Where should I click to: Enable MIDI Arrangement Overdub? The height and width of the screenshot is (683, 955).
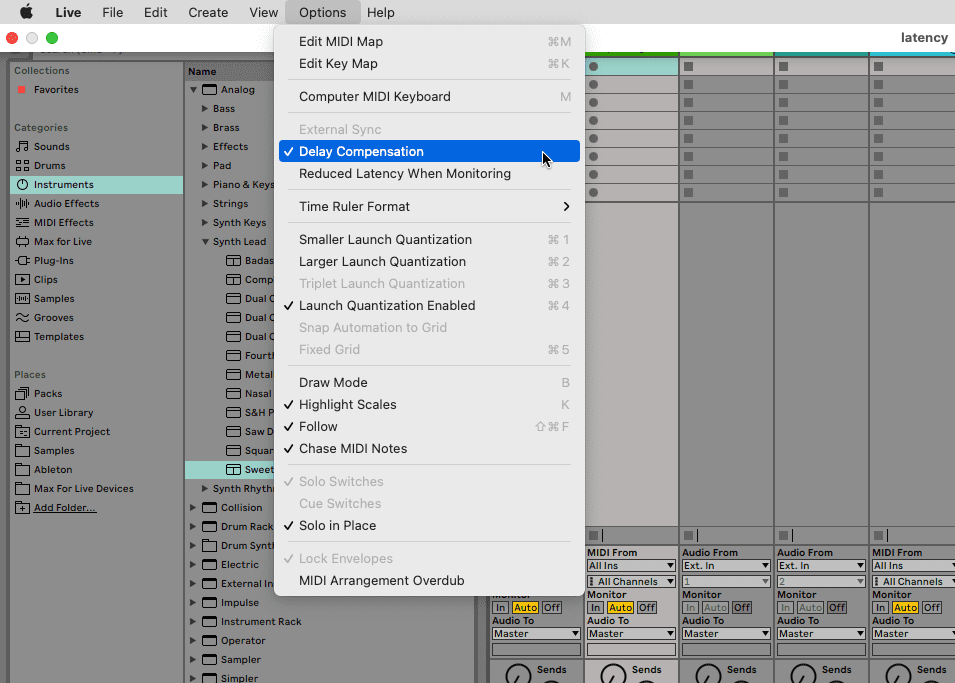tap(429, 581)
